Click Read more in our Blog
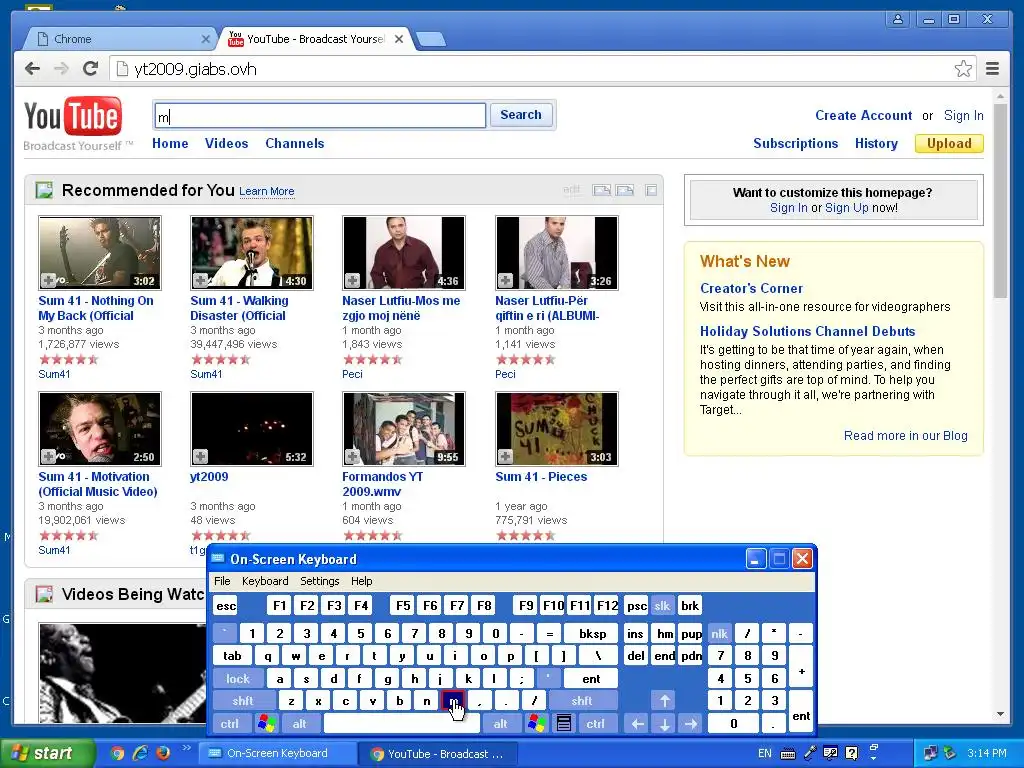Viewport: 1024px width, 768px height. tap(905, 436)
